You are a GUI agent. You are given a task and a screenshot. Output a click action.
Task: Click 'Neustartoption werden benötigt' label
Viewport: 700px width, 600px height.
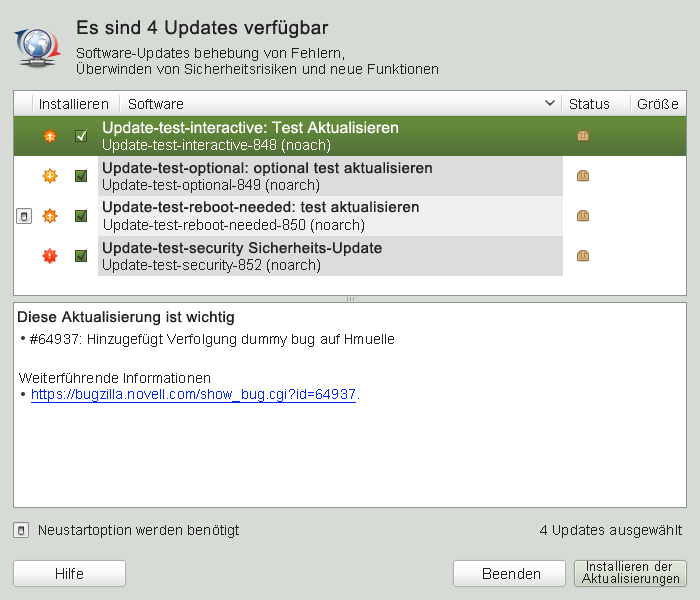point(138,530)
